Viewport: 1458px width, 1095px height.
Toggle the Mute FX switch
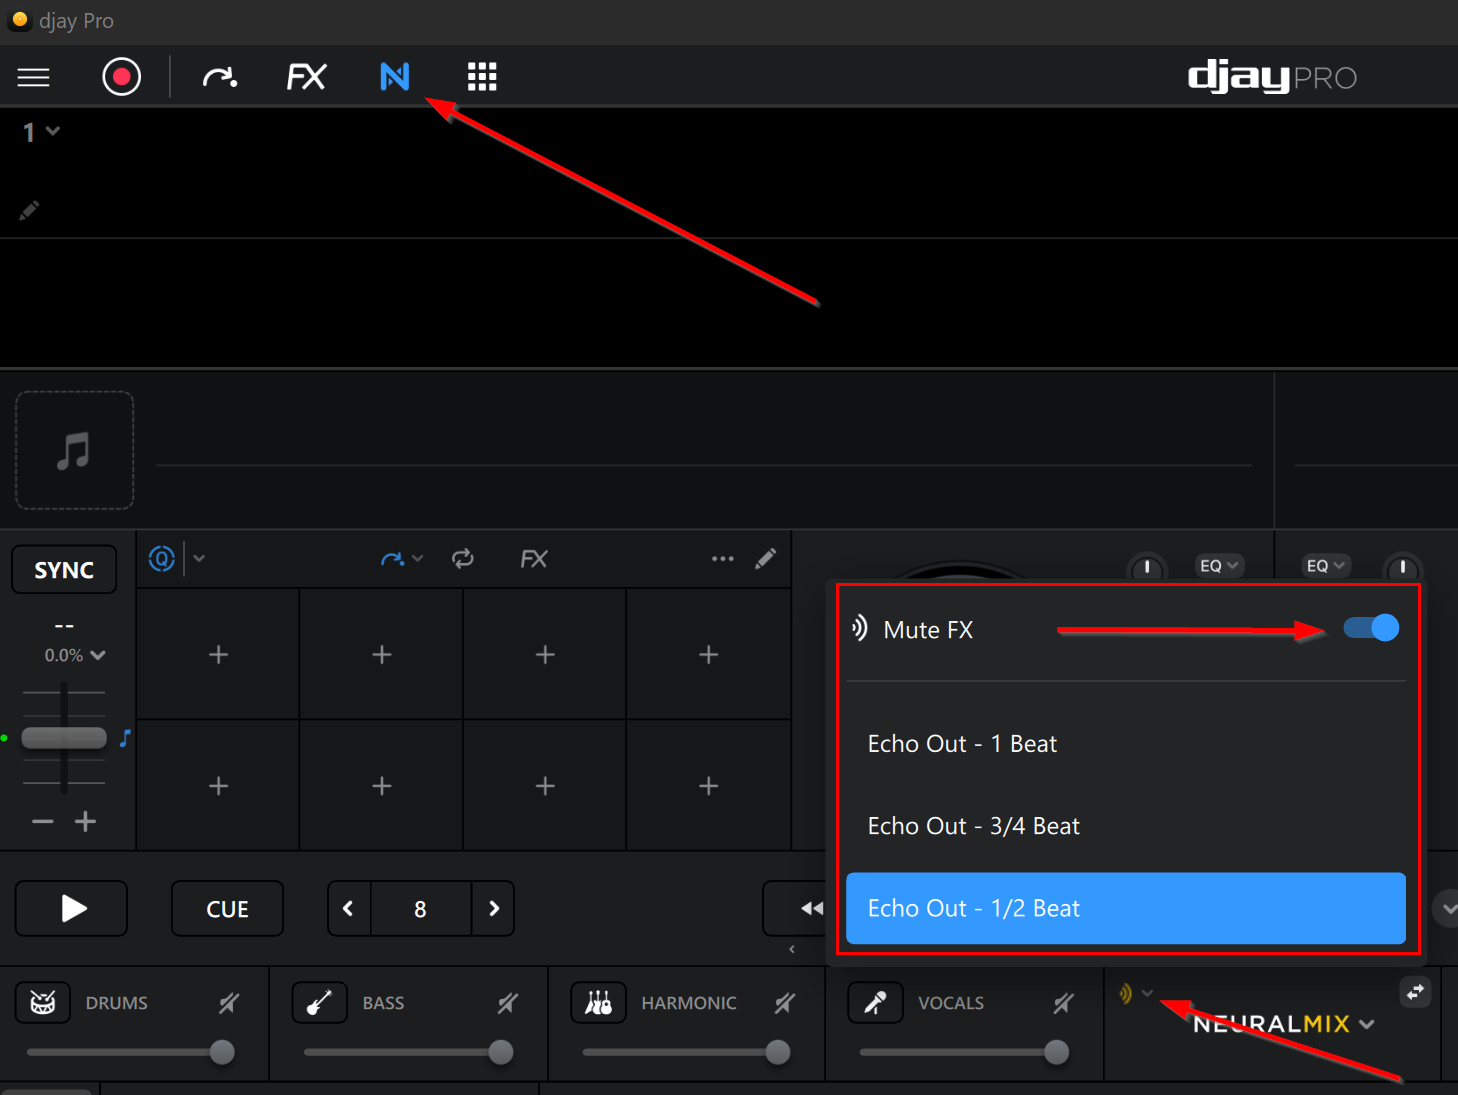[1370, 628]
